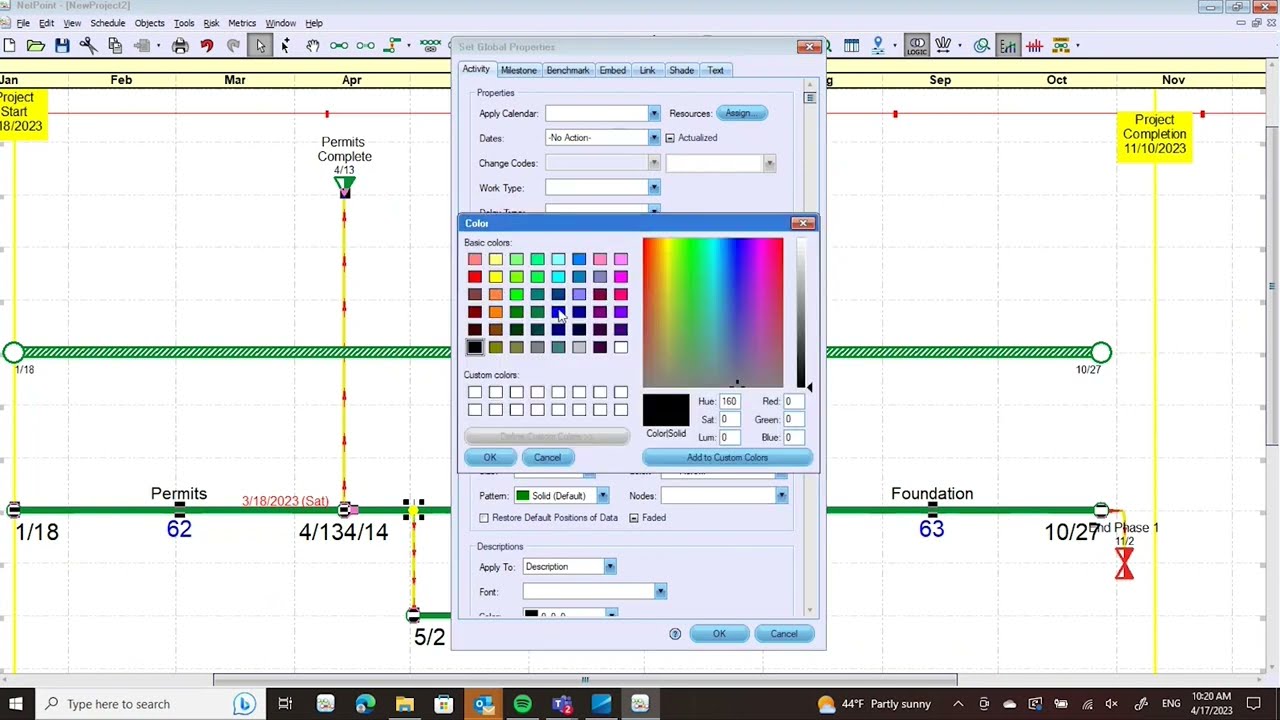The height and width of the screenshot is (720, 1280).
Task: Open Outlook from the taskbar
Action: click(x=483, y=704)
